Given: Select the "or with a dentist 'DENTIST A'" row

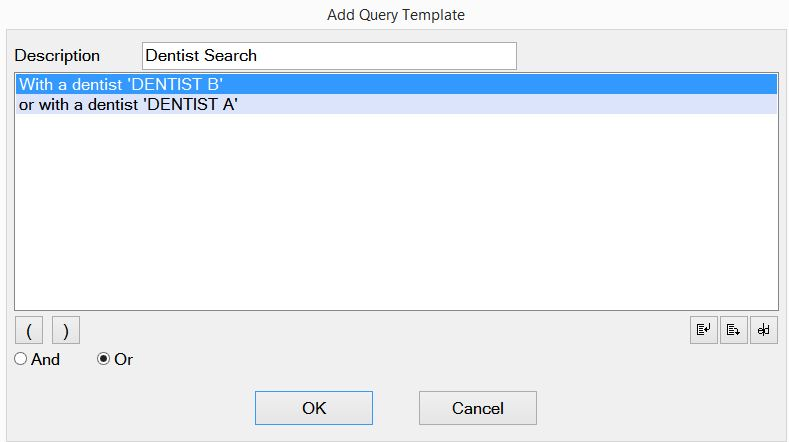Looking at the screenshot, I should click(x=396, y=104).
